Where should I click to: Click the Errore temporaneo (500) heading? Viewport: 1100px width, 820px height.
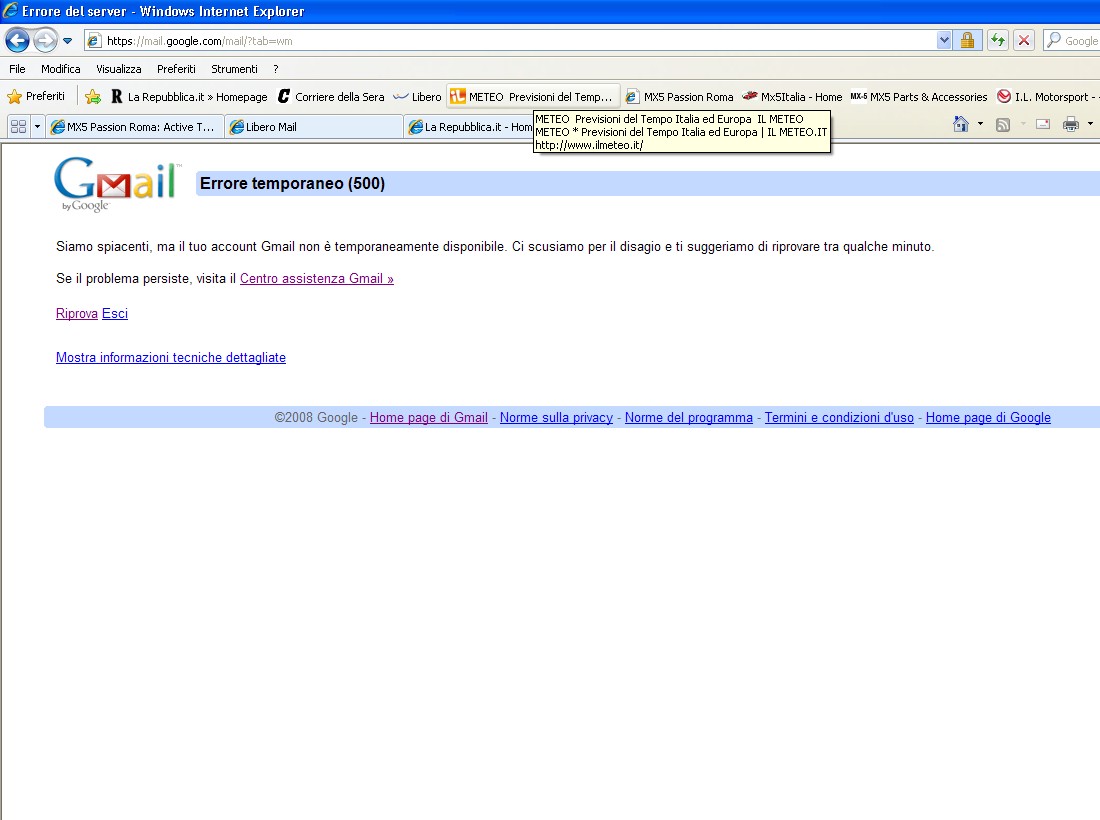pos(293,184)
